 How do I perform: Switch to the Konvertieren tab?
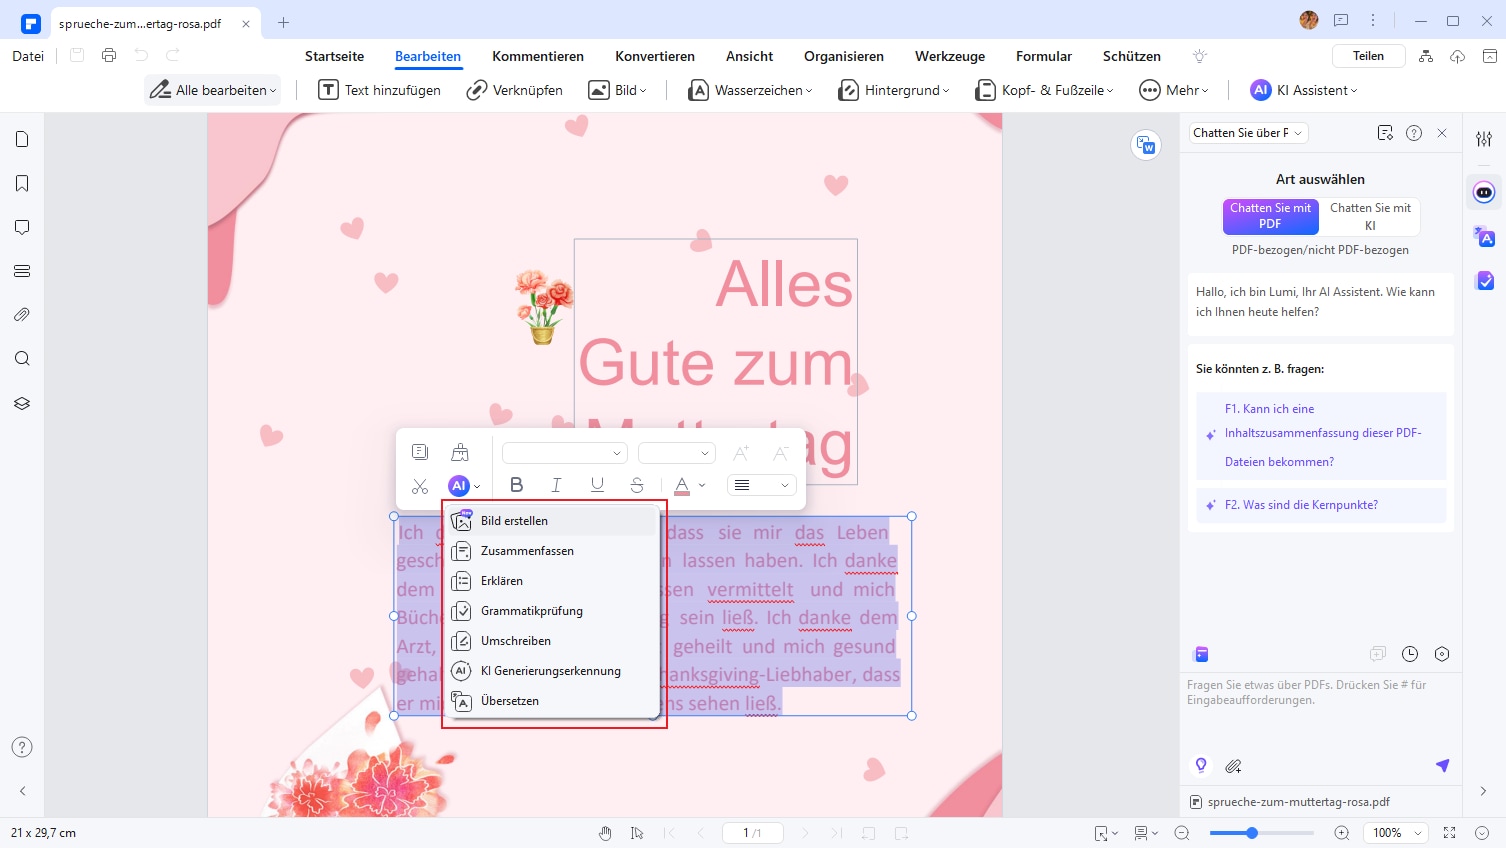tap(655, 56)
